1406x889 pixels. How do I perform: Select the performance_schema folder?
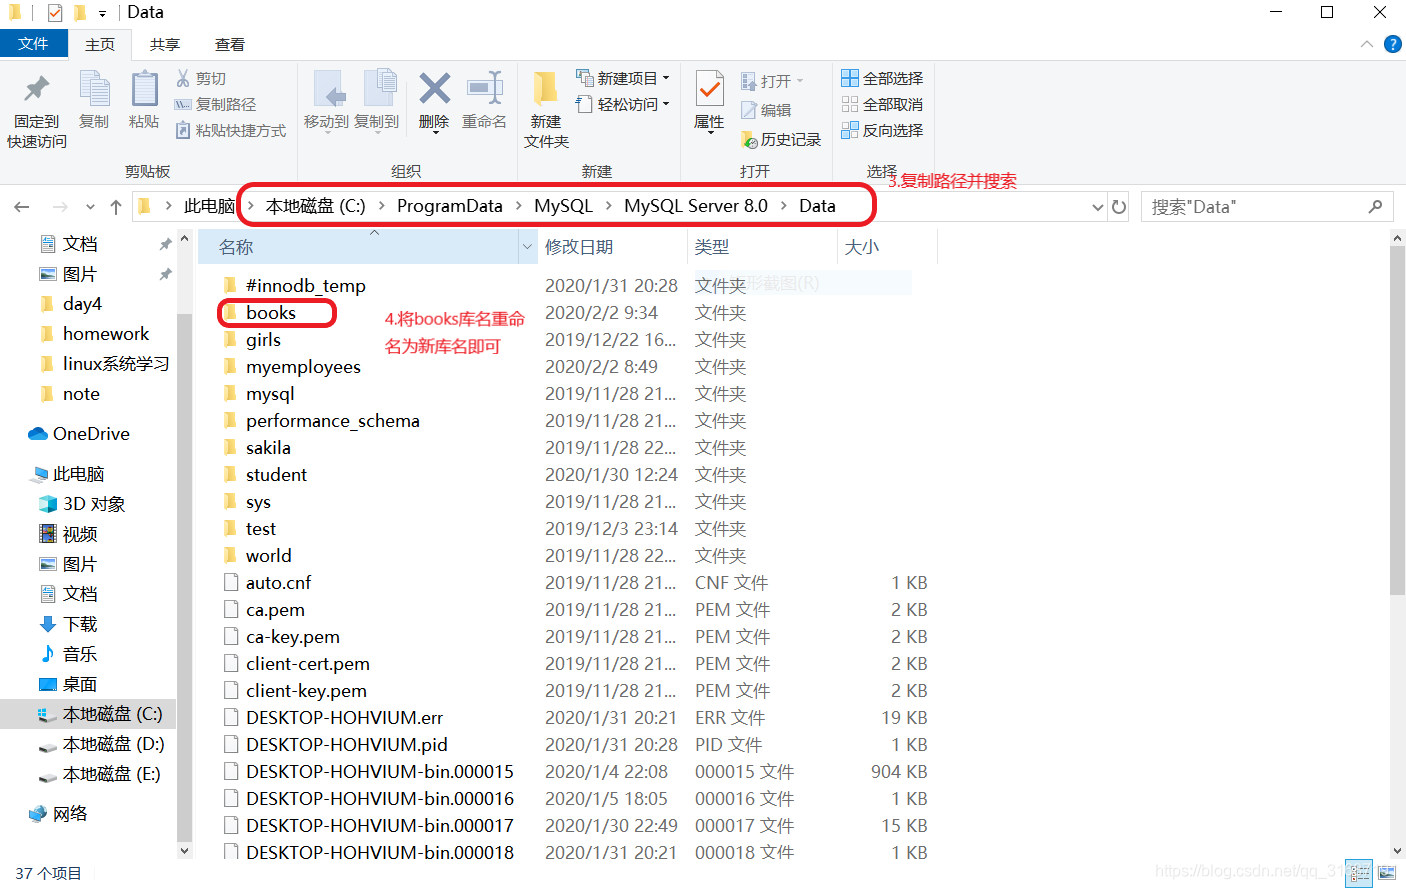coord(333,421)
